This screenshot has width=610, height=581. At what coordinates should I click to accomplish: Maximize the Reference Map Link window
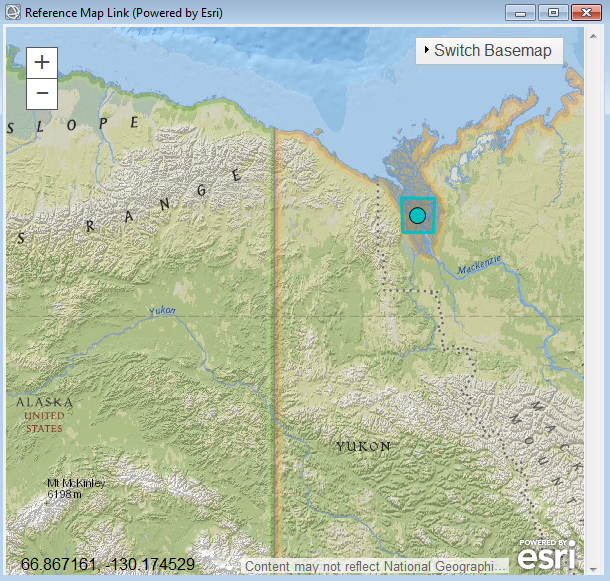551,13
